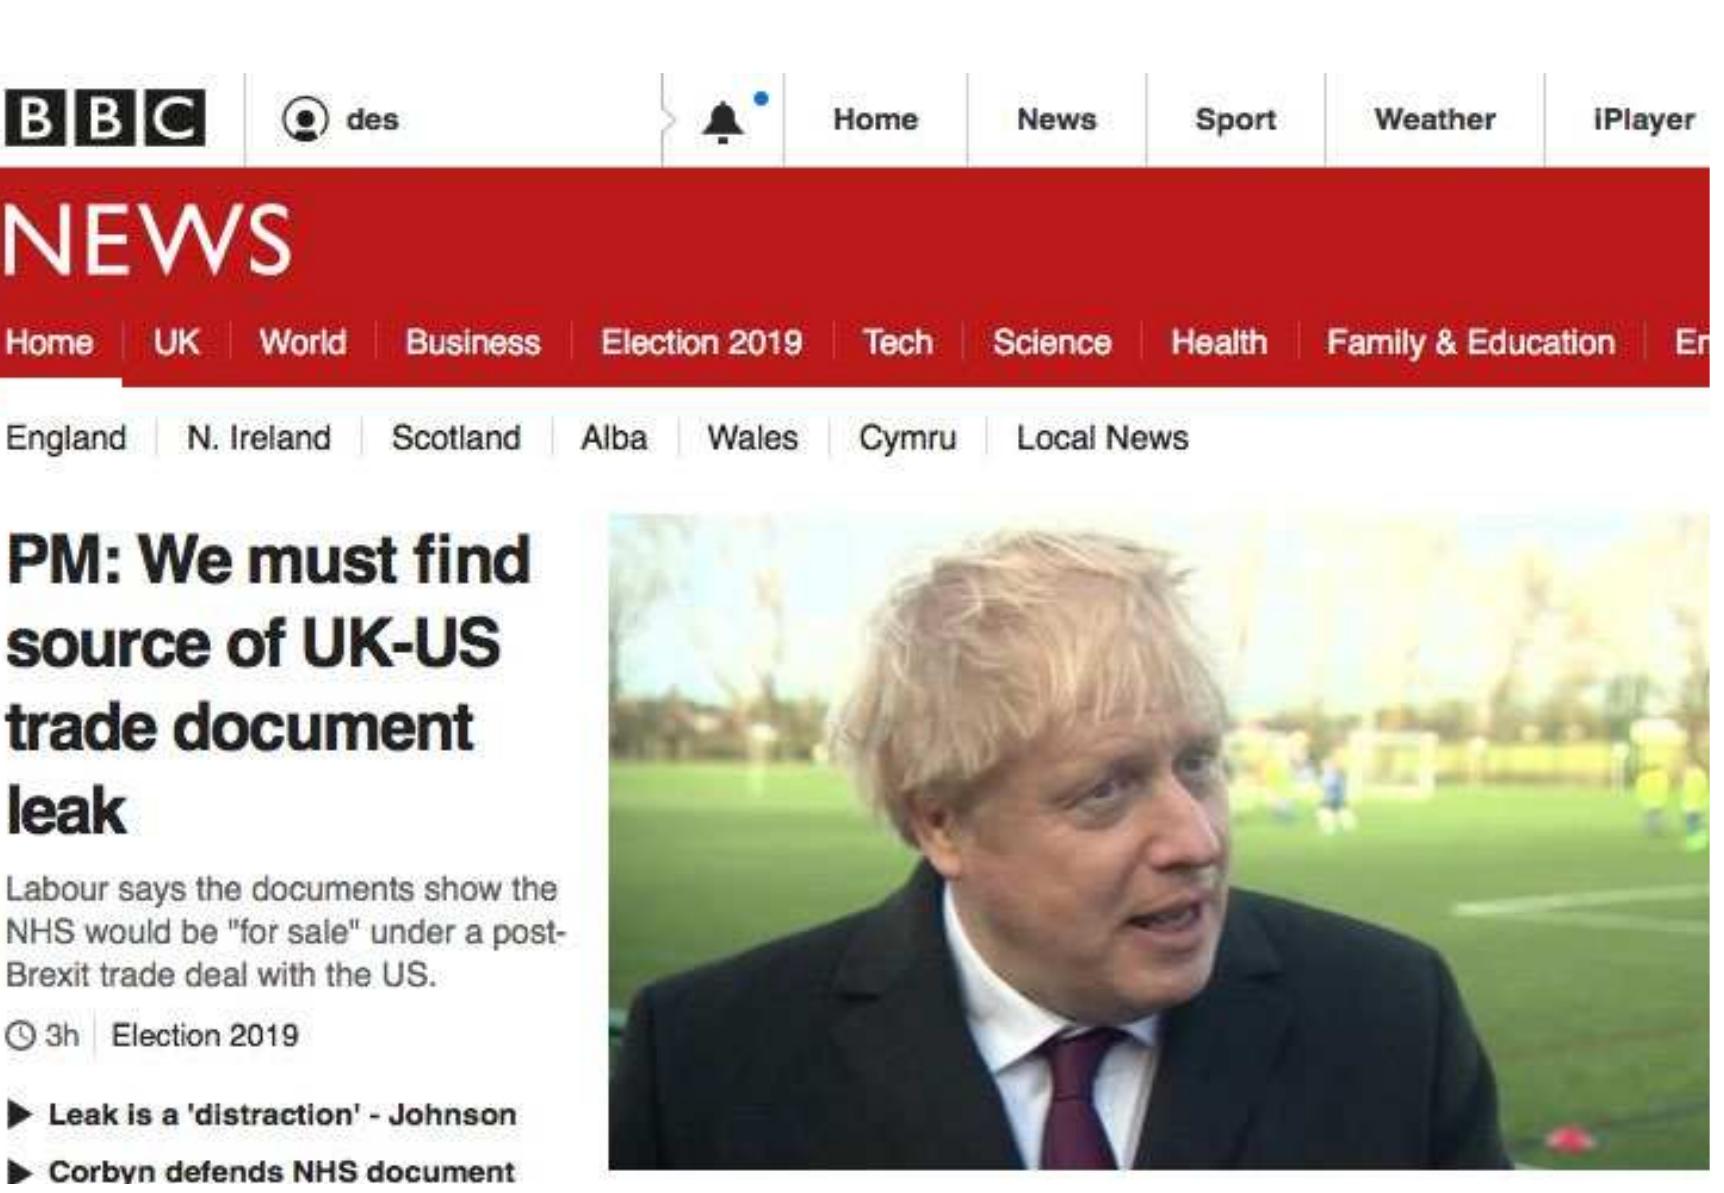
Task: Click the play arrow beside Leak is a distraction
Action: coord(20,1115)
